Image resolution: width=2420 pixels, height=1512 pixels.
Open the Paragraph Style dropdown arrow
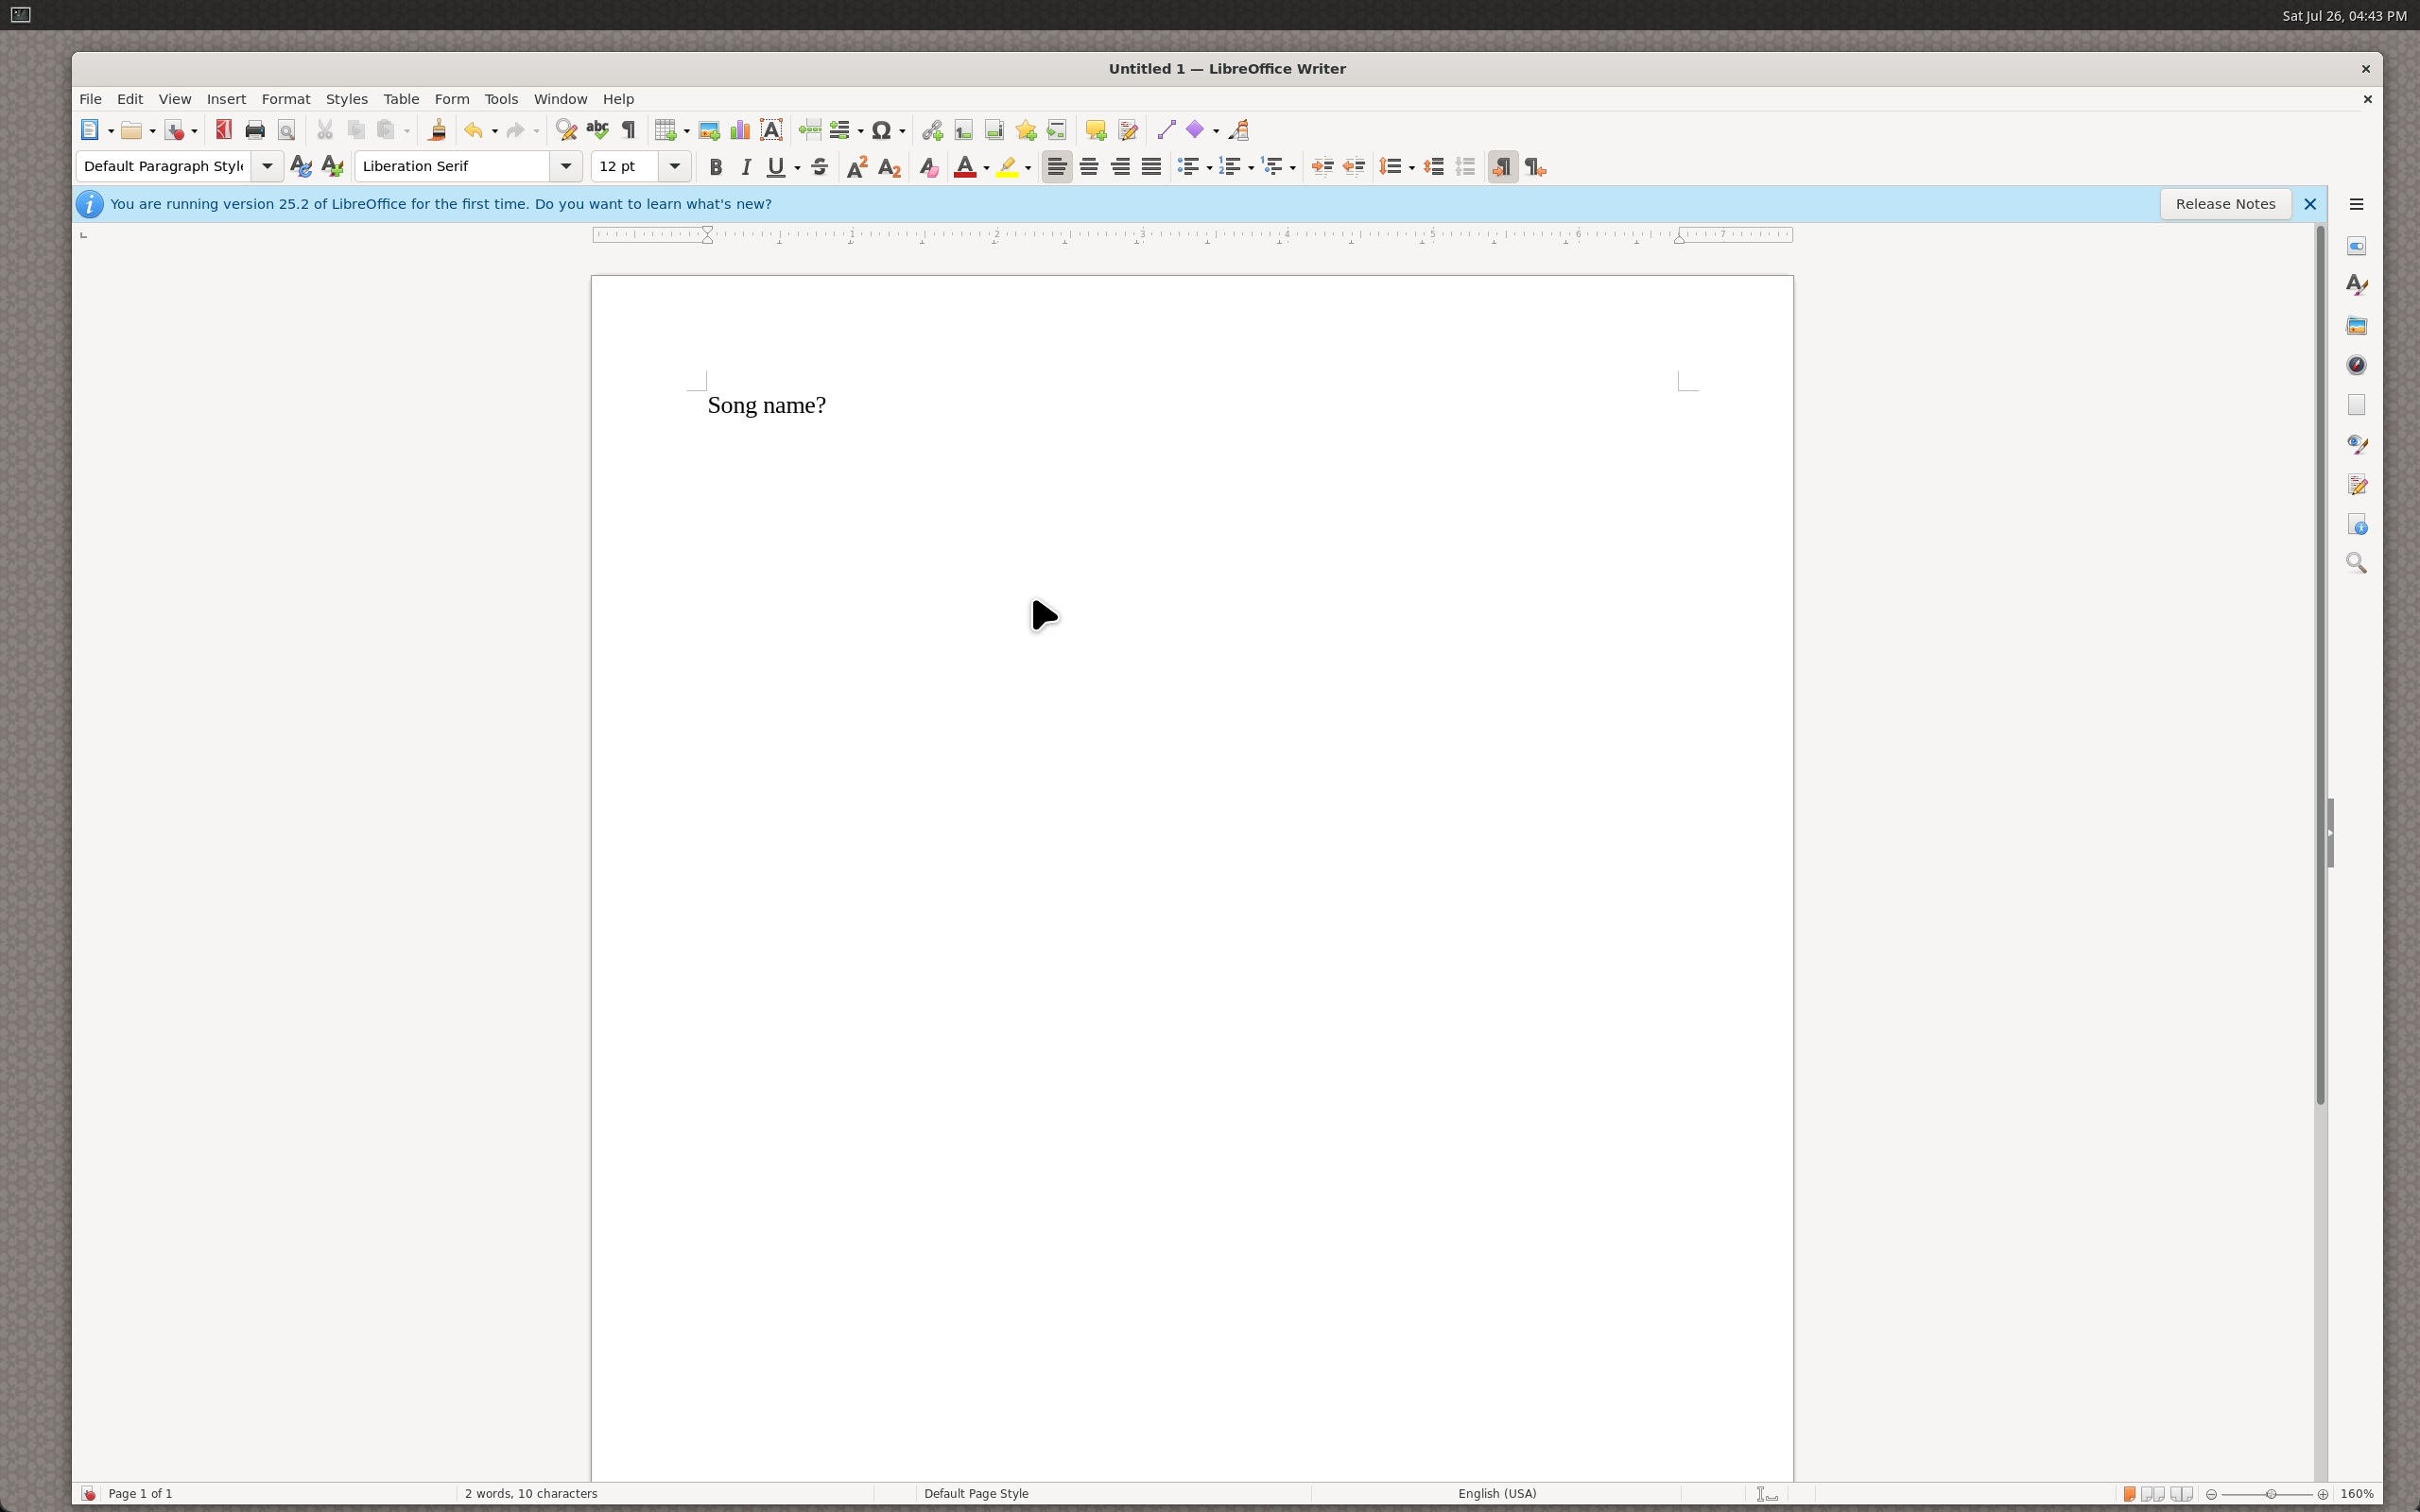click(267, 167)
